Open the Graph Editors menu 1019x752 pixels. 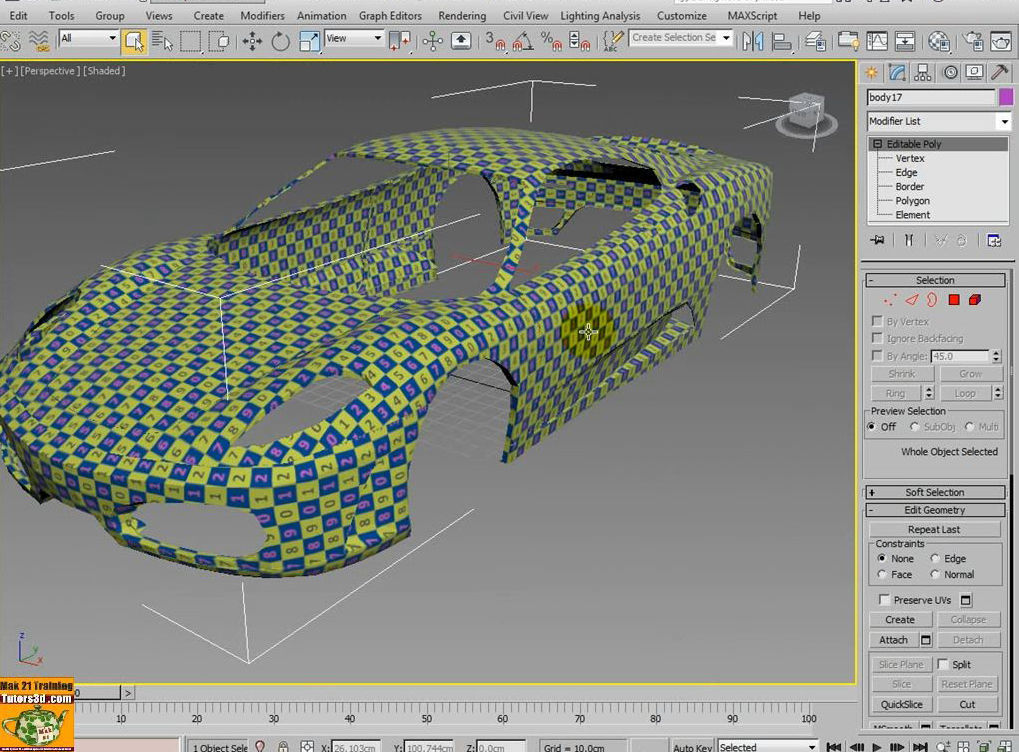pyautogui.click(x=390, y=16)
